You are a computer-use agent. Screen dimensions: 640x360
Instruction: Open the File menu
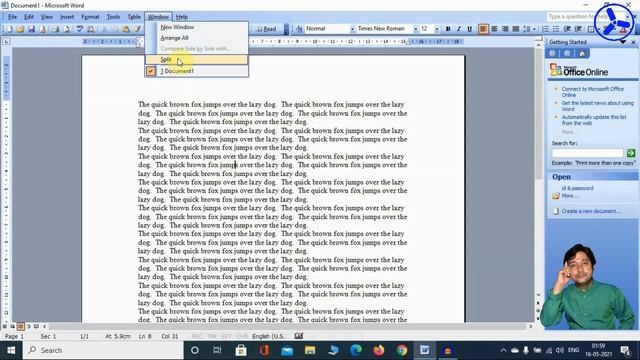[12, 17]
